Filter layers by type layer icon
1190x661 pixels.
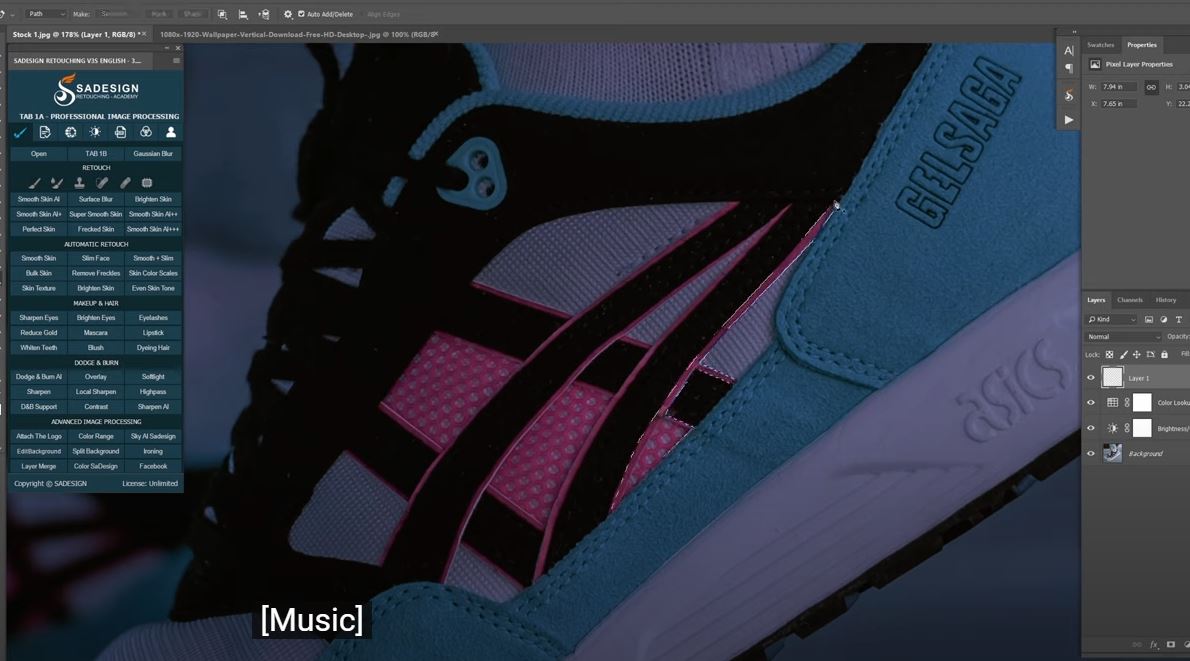(1178, 319)
